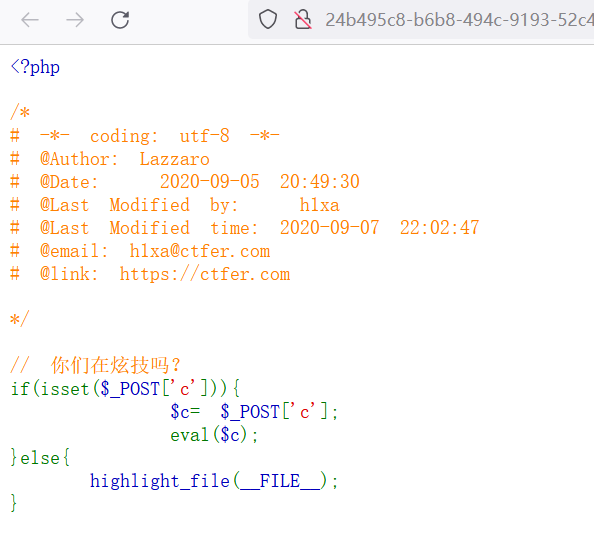594x536 pixels.
Task: Go back using the browser back arrow
Action: 30,20
